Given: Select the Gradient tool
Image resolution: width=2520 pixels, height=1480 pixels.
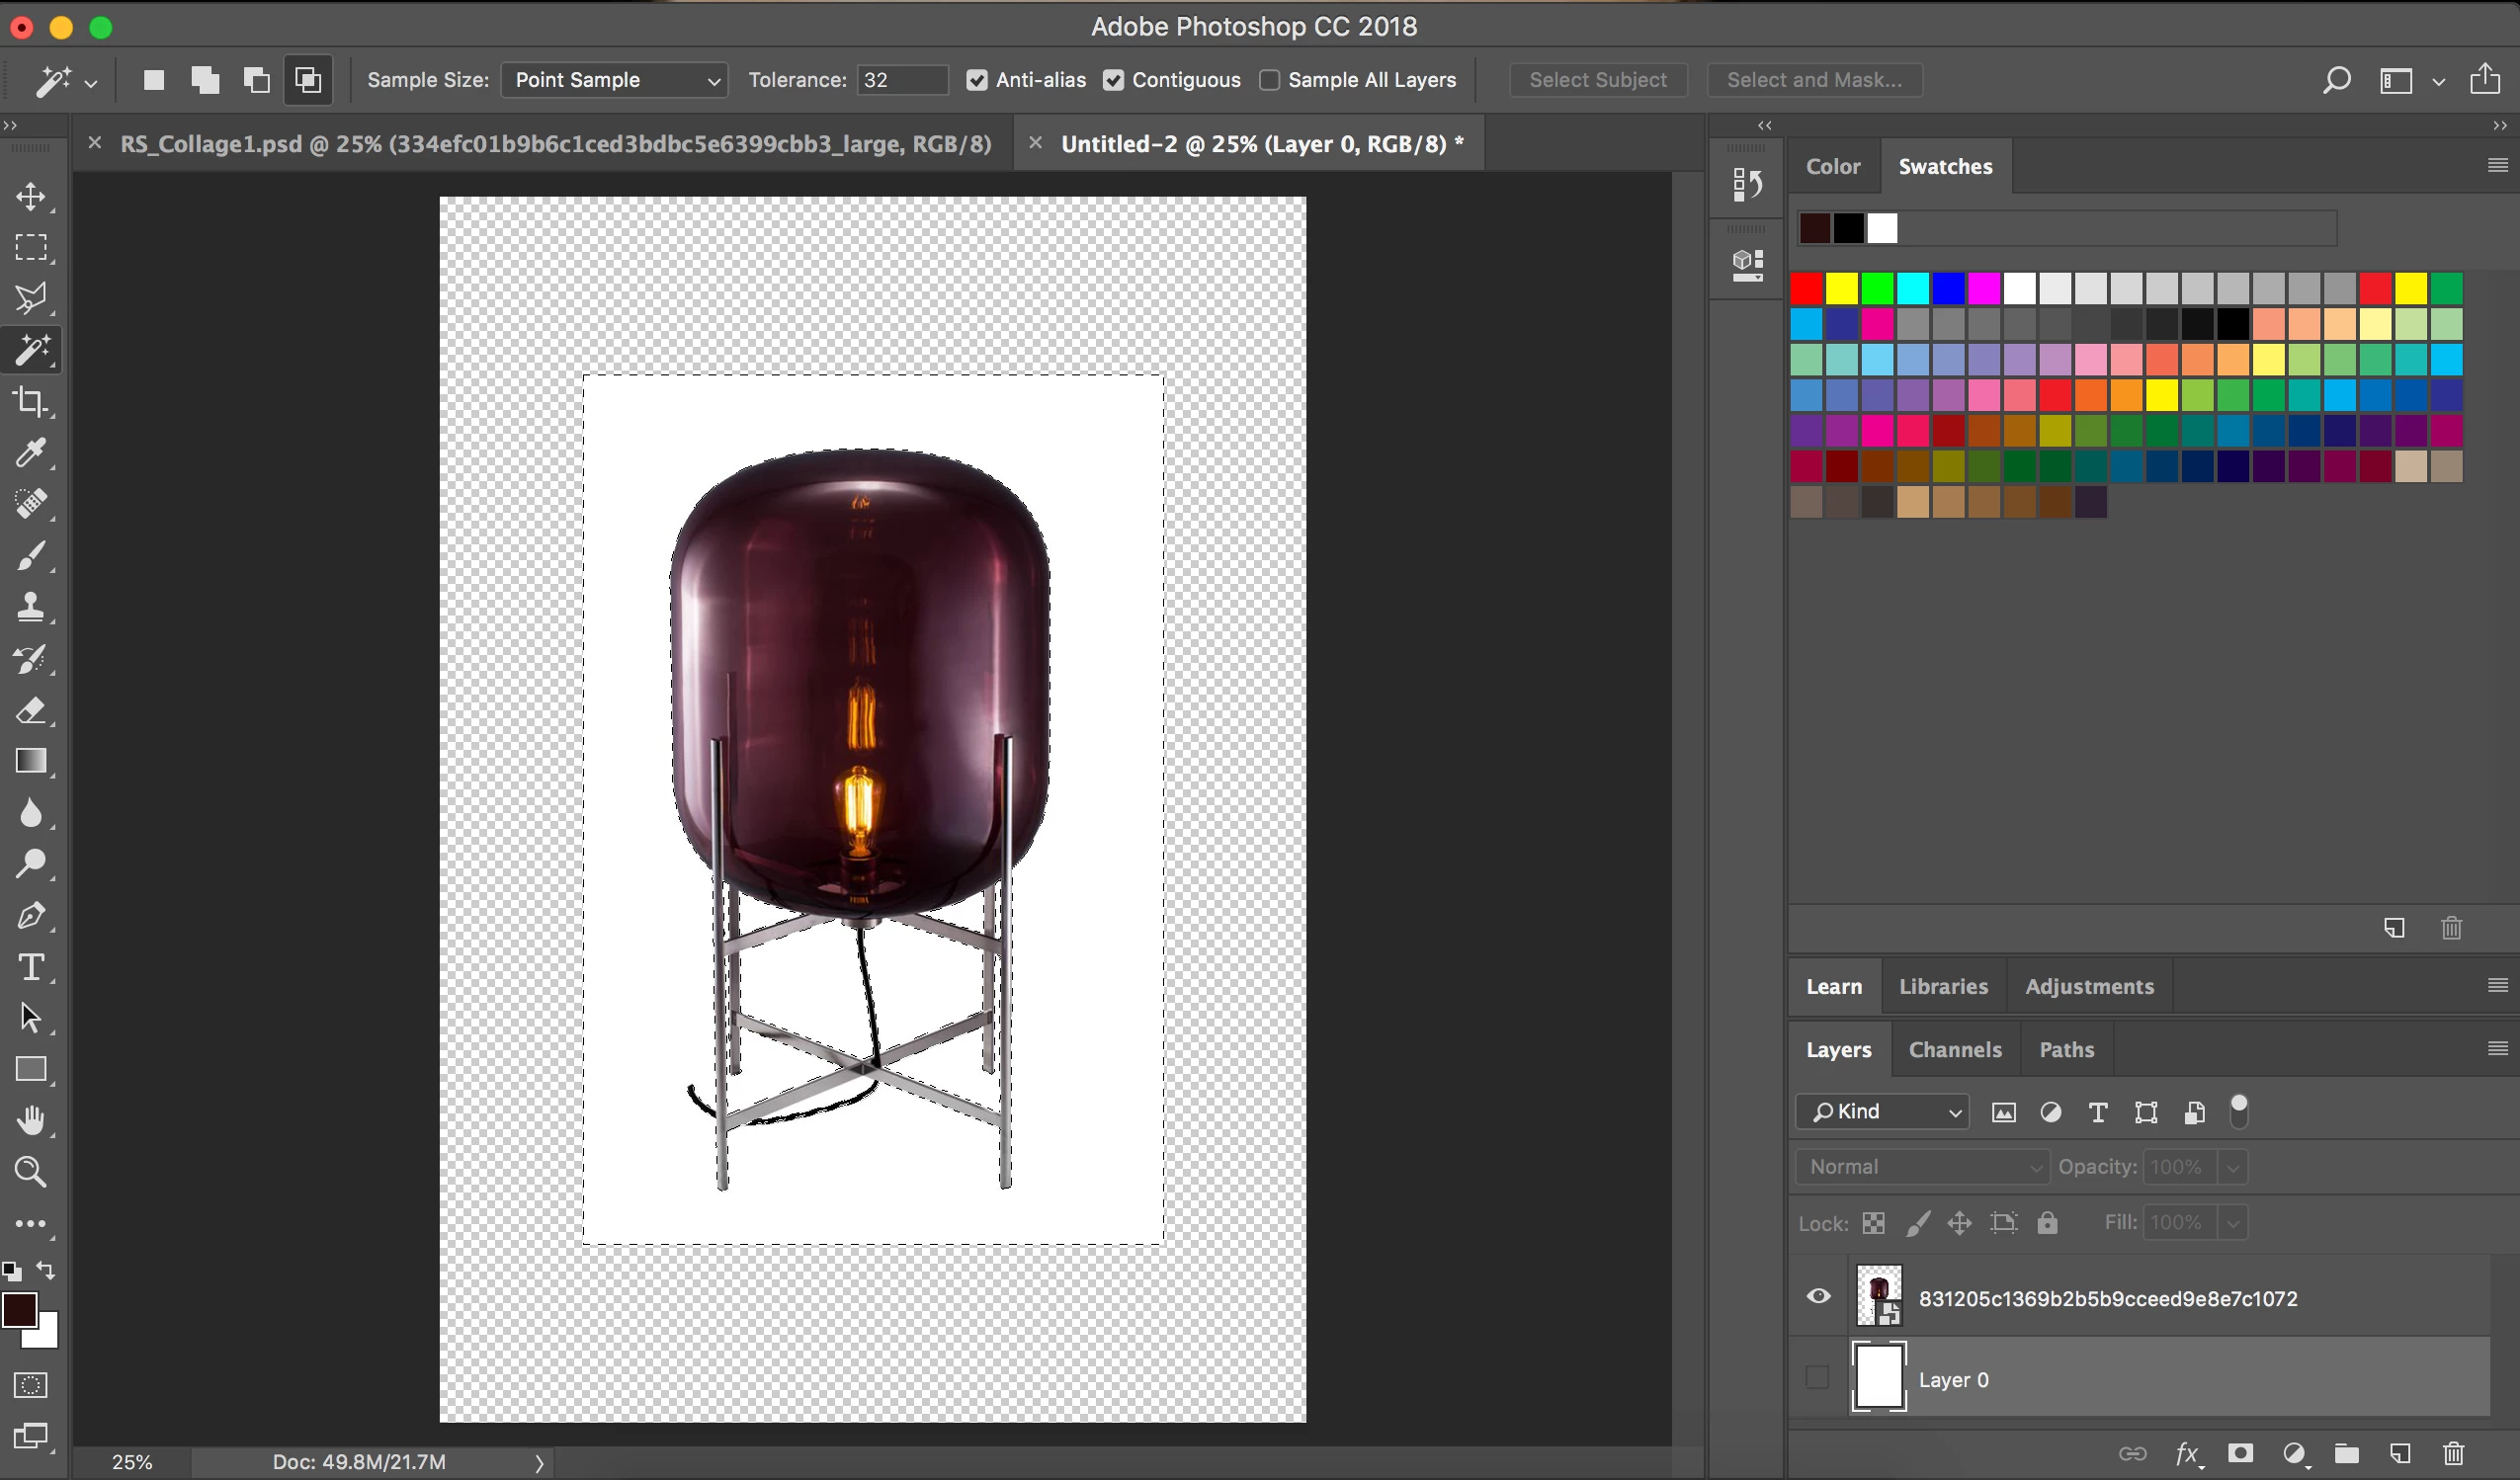Looking at the screenshot, I should point(31,762).
